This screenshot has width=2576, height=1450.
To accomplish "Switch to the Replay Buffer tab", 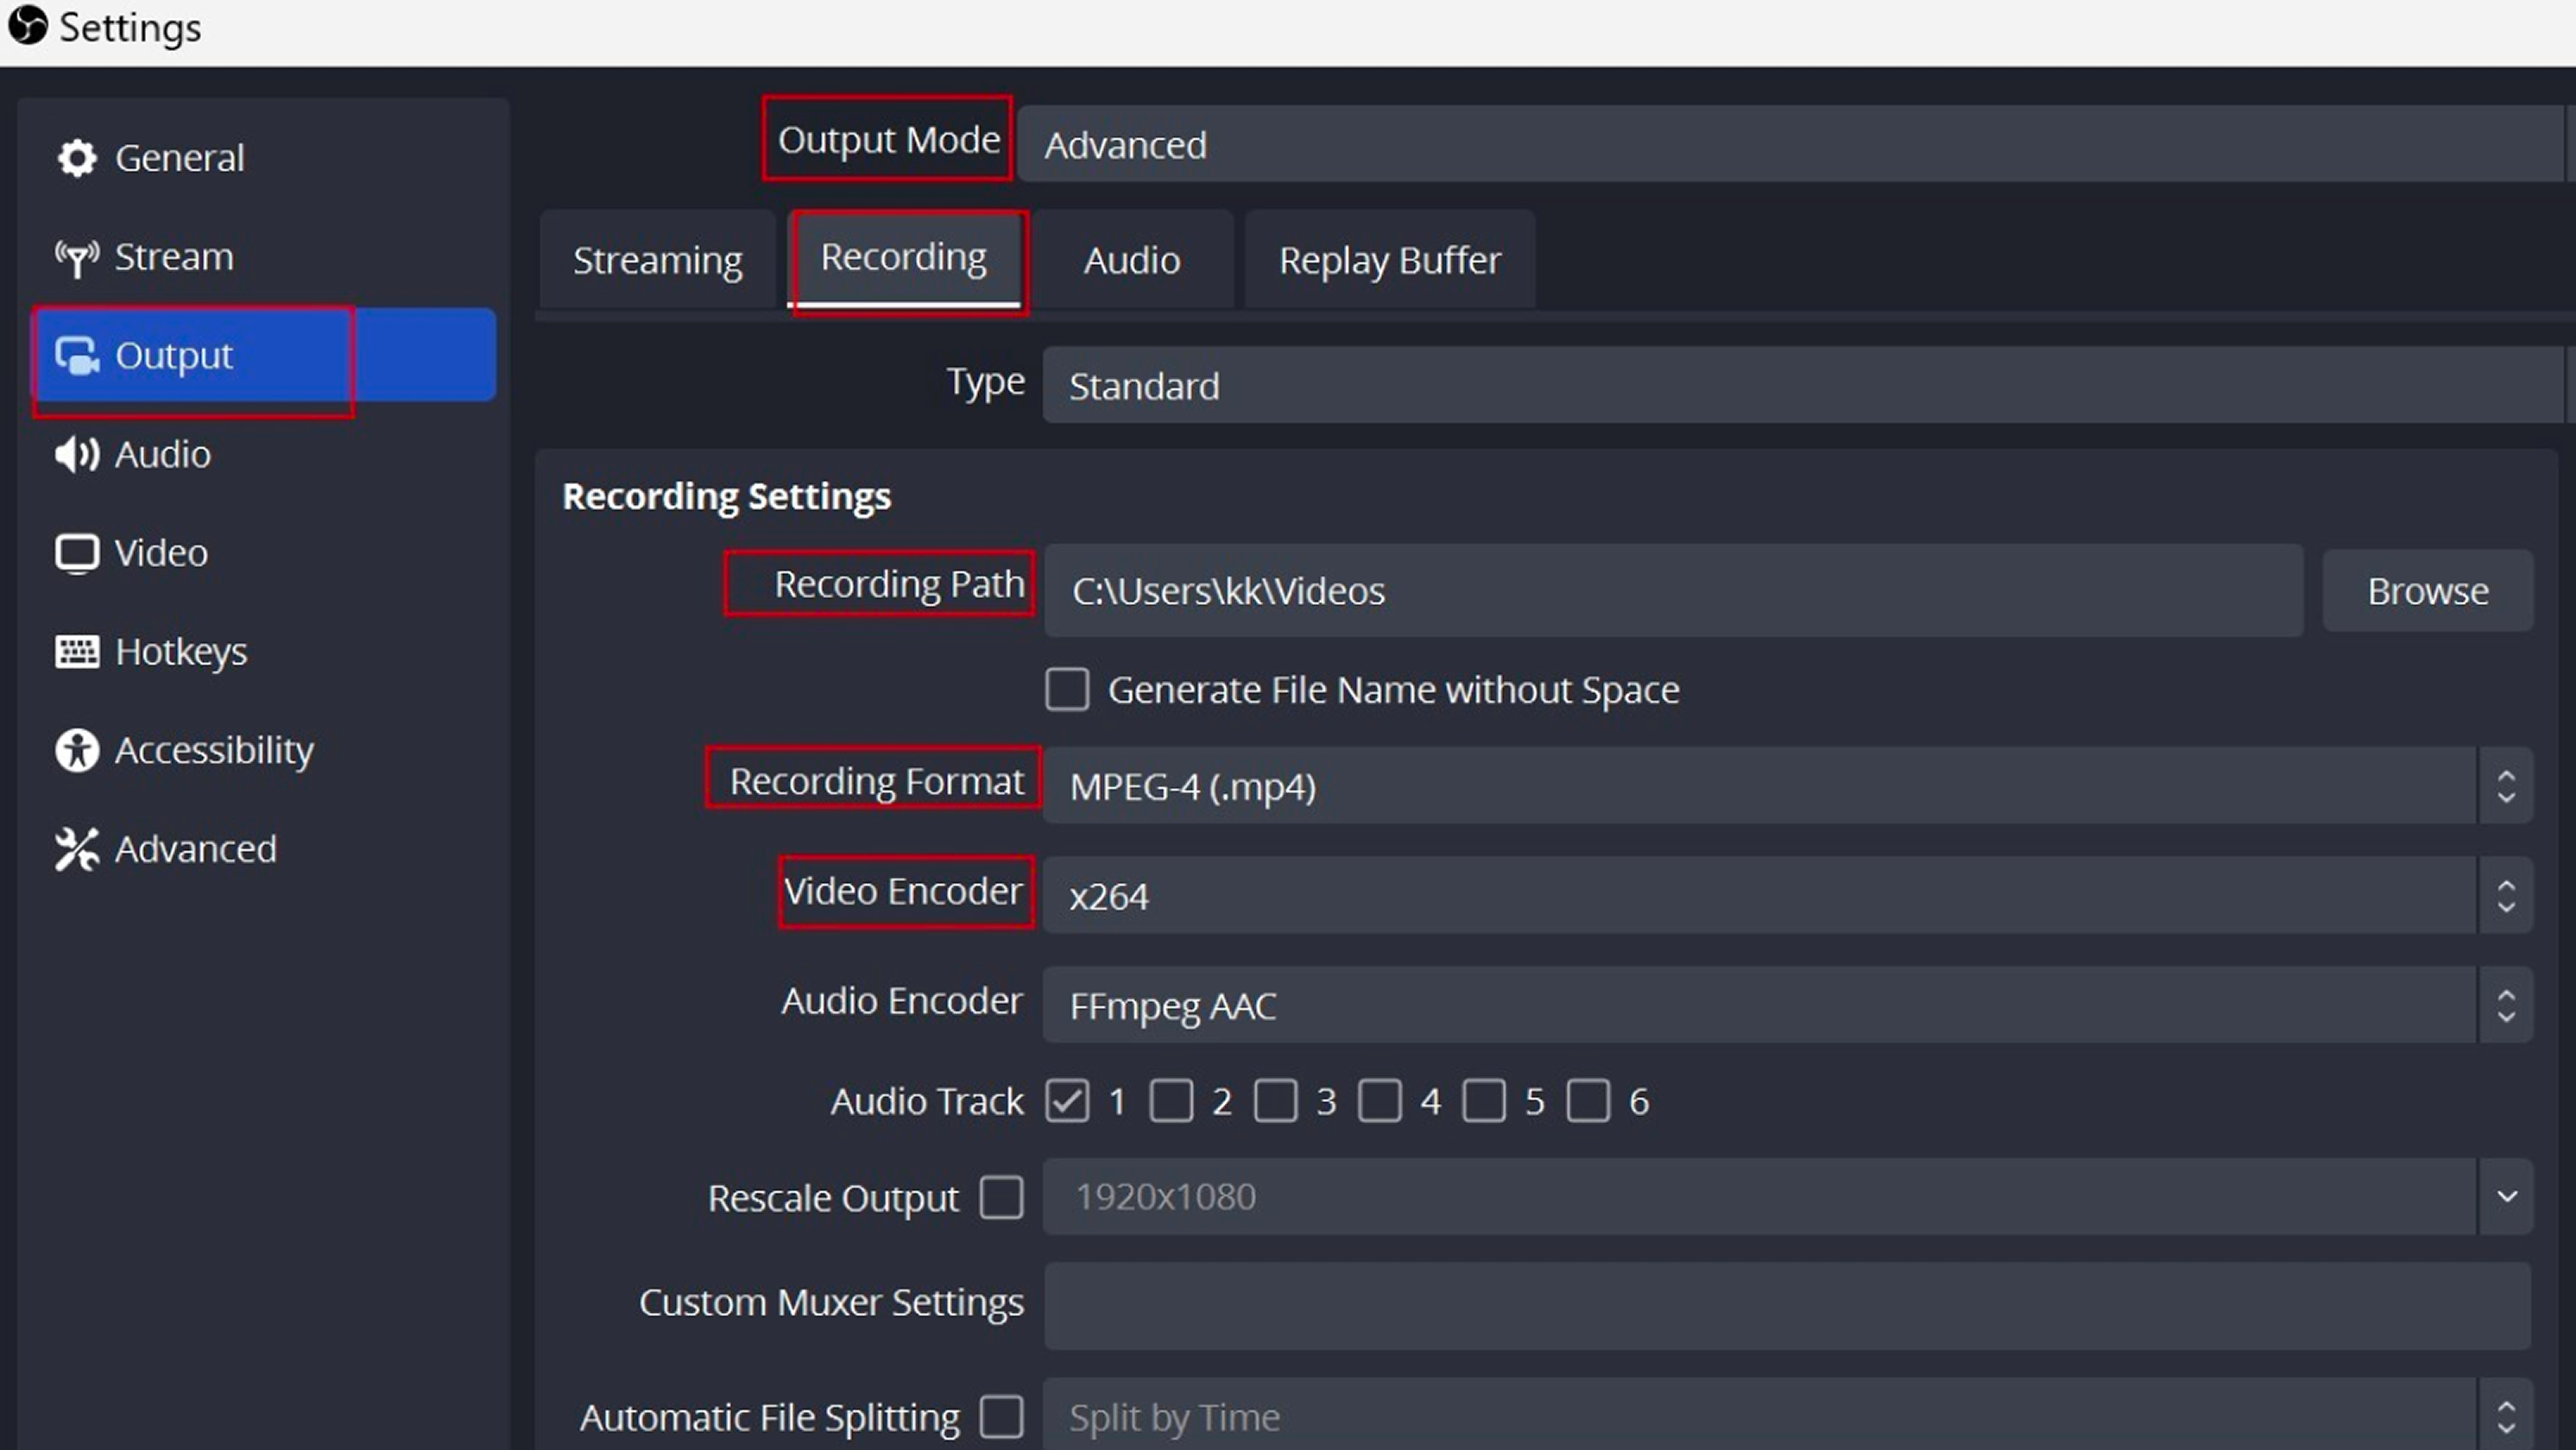I will tap(1389, 260).
